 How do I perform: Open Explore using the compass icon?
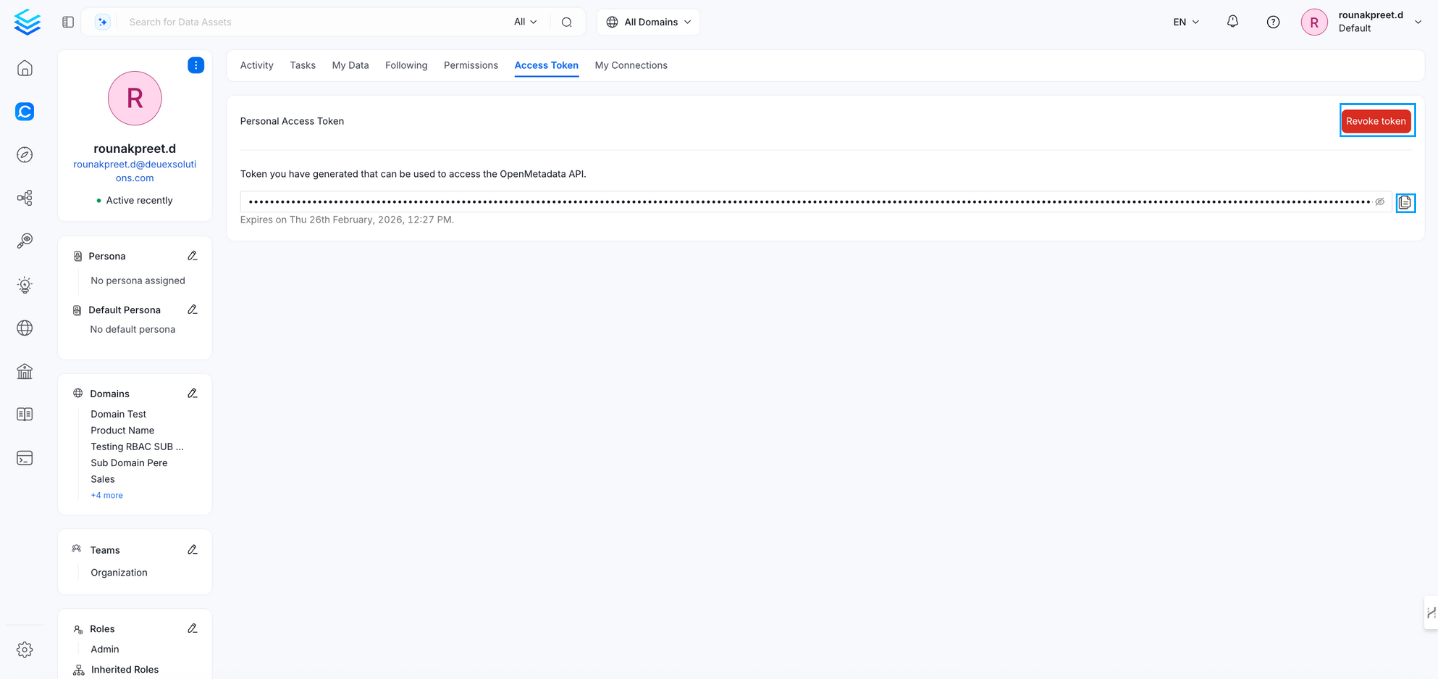tap(25, 155)
